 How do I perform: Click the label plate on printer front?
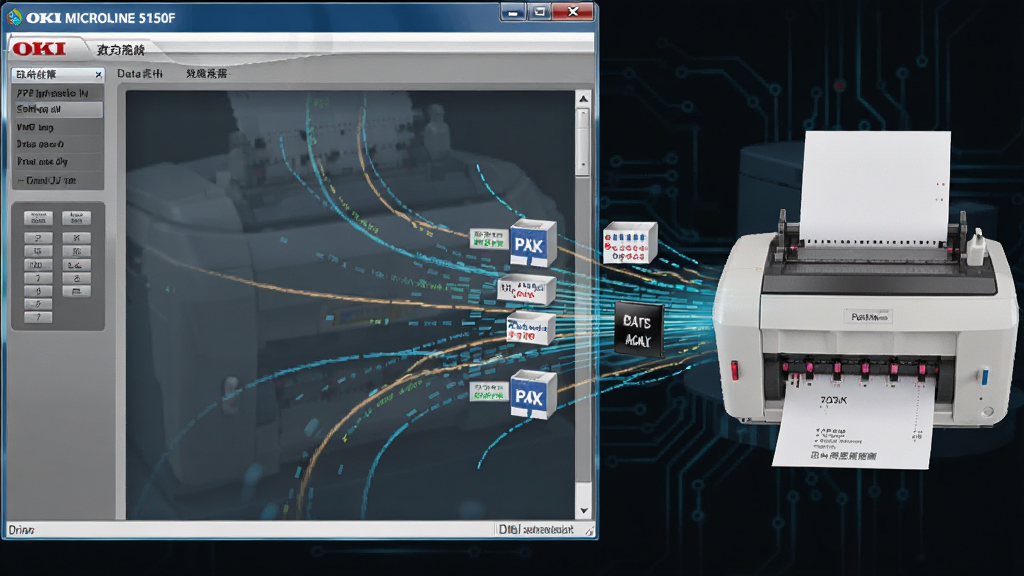click(x=868, y=317)
